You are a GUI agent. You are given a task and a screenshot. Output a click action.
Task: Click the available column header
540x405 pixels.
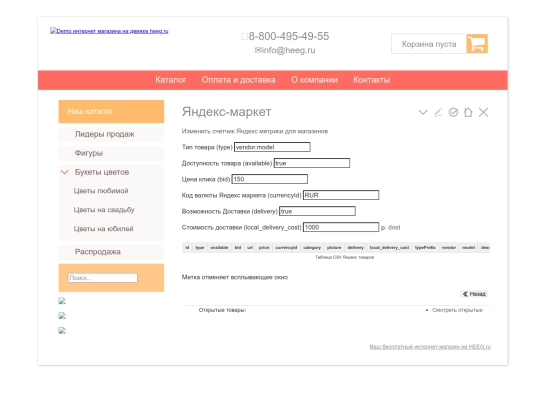click(219, 248)
